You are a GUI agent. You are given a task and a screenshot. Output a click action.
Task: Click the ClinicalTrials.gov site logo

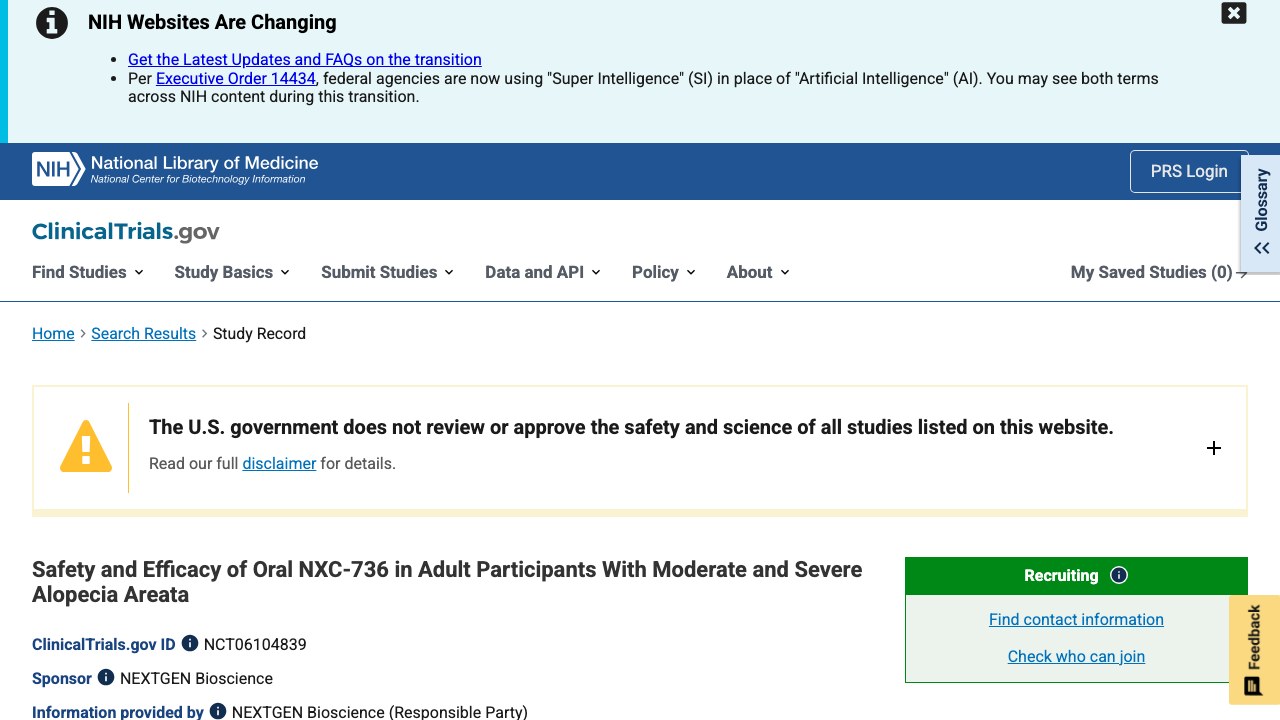point(126,231)
